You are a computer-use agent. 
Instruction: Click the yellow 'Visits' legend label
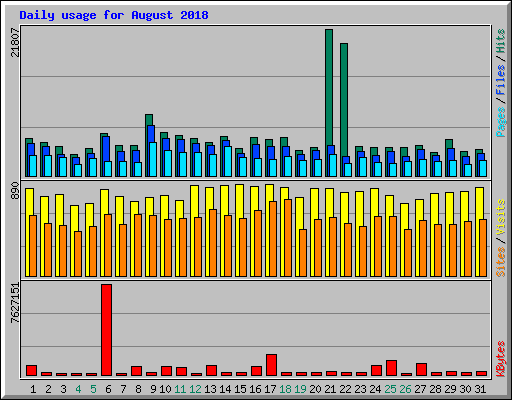pos(501,217)
